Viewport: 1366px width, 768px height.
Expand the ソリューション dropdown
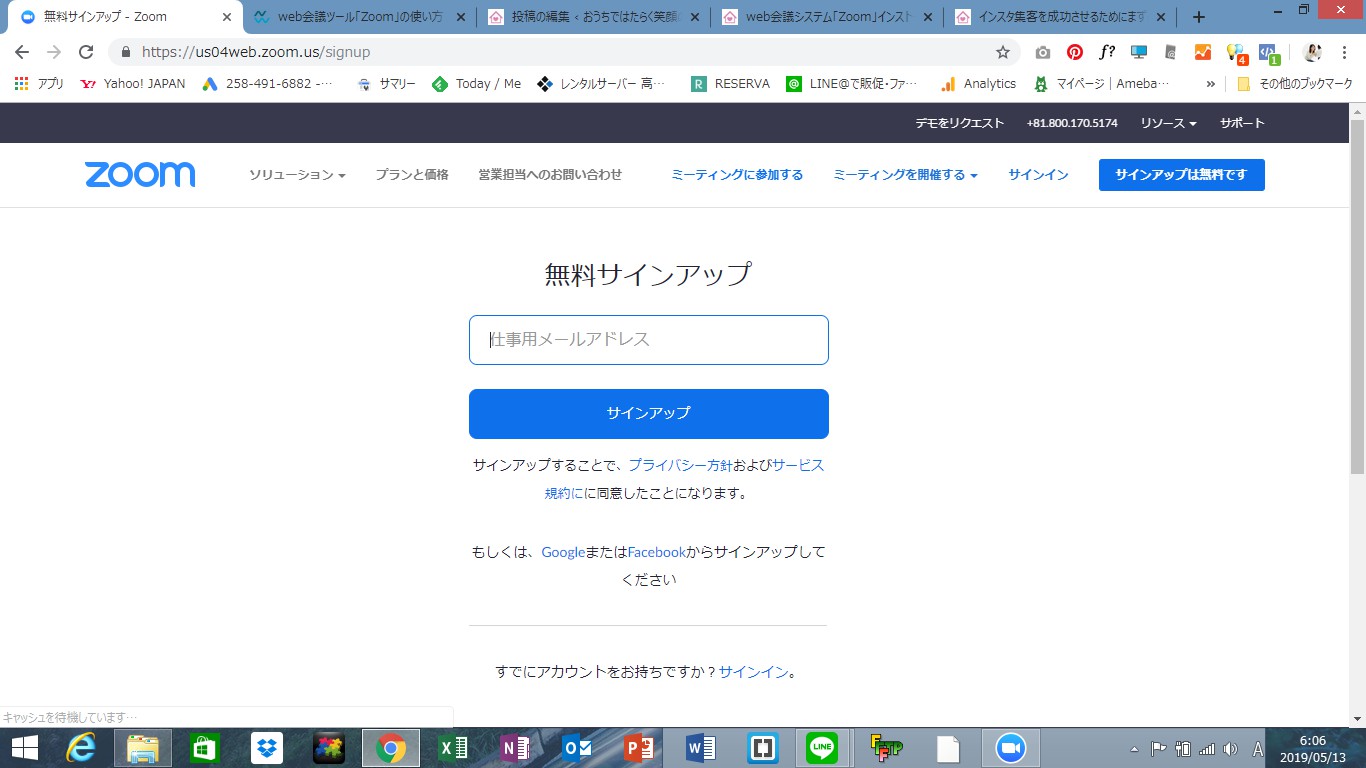(297, 175)
